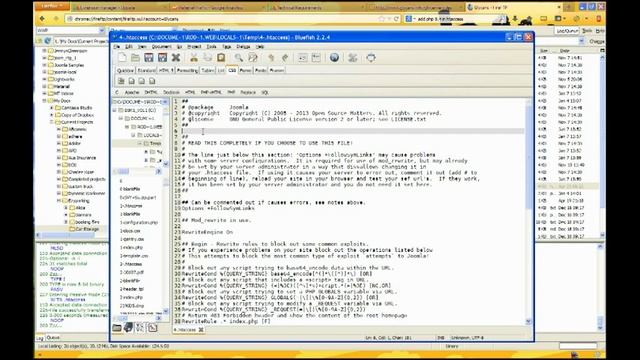Collapse the Temp folder in filebrowser tree
The height and width of the screenshot is (360, 640).
pos(140,143)
